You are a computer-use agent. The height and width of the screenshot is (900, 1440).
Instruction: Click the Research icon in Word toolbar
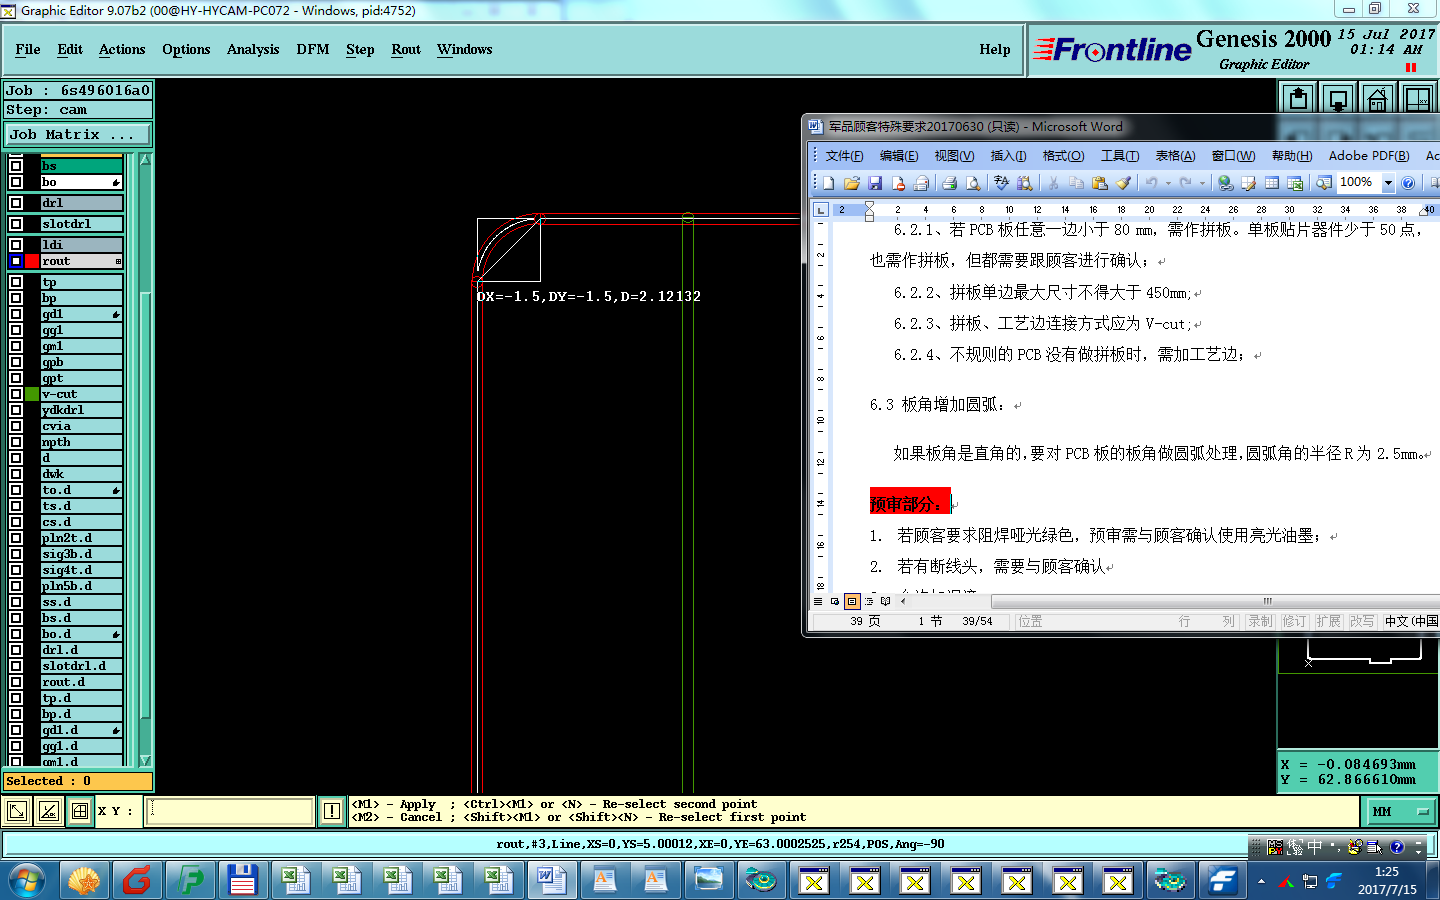point(1024,183)
